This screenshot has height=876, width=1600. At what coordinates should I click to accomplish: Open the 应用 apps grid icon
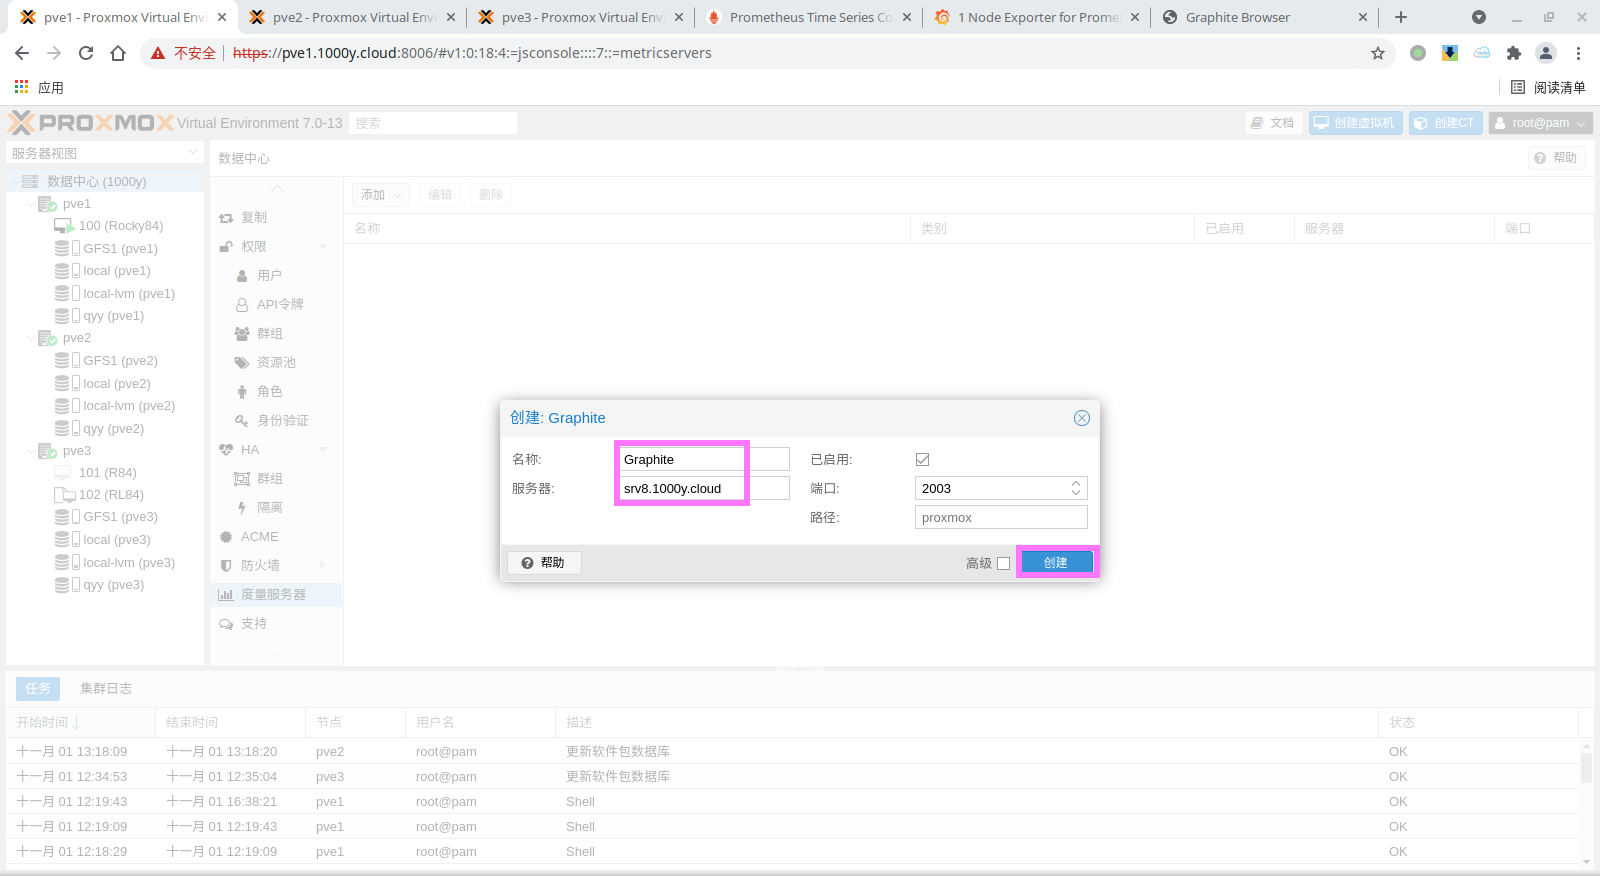22,87
